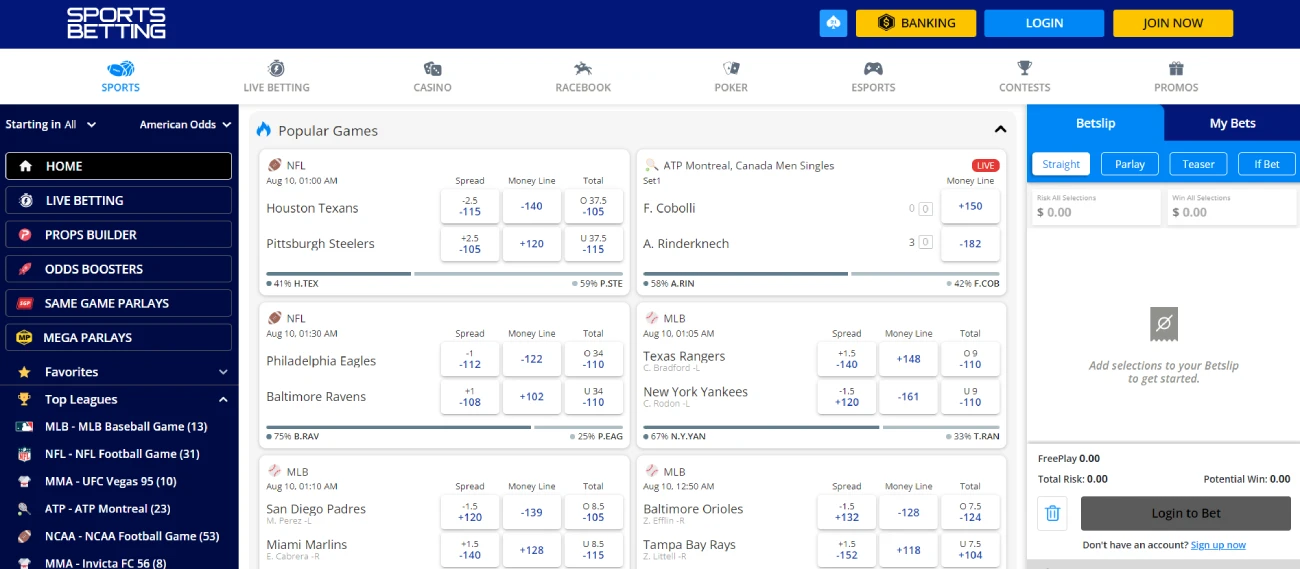Collapse the Top Leagues section chevron

pos(223,399)
